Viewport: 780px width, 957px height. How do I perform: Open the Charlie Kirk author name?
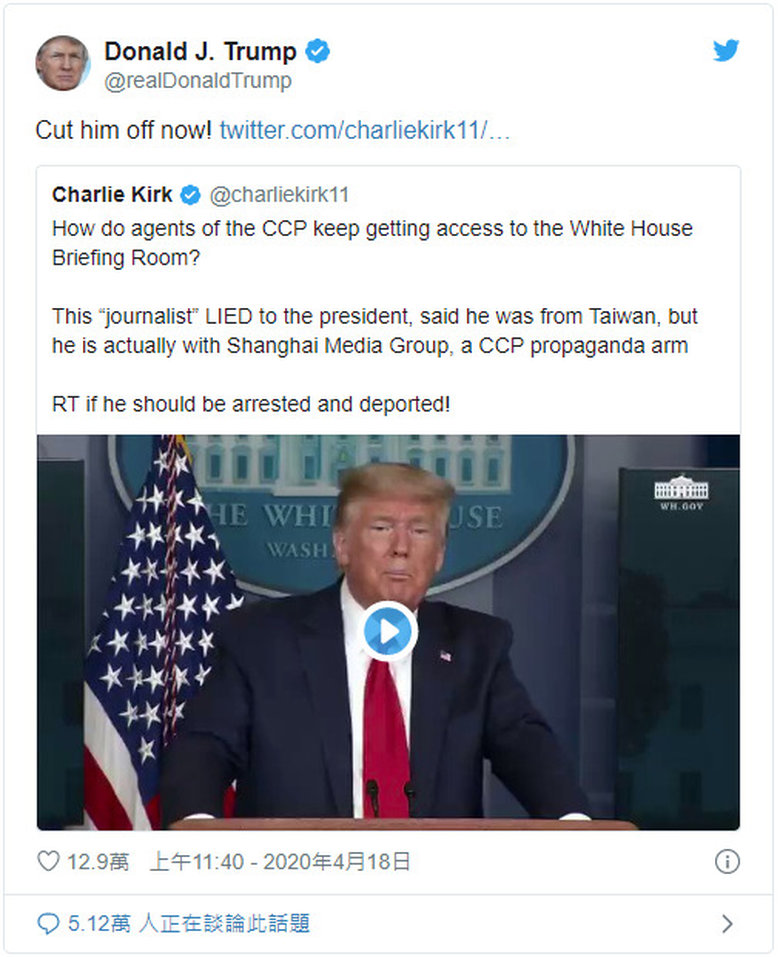(112, 195)
